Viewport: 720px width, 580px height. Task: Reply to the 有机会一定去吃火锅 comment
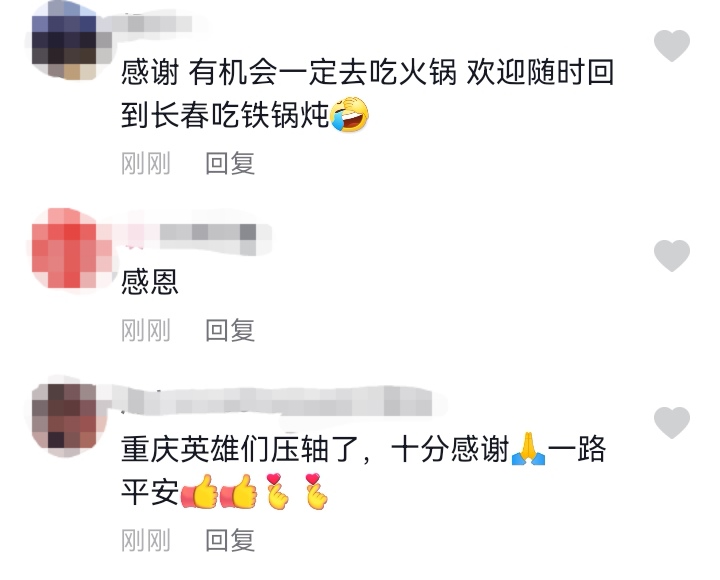point(230,163)
